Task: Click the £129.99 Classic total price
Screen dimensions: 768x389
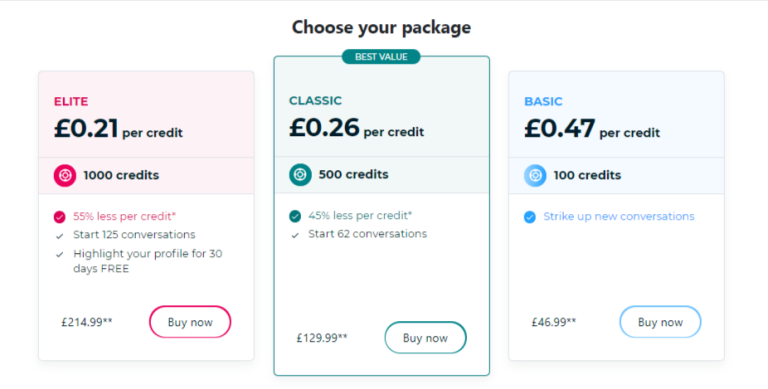Action: (x=322, y=338)
